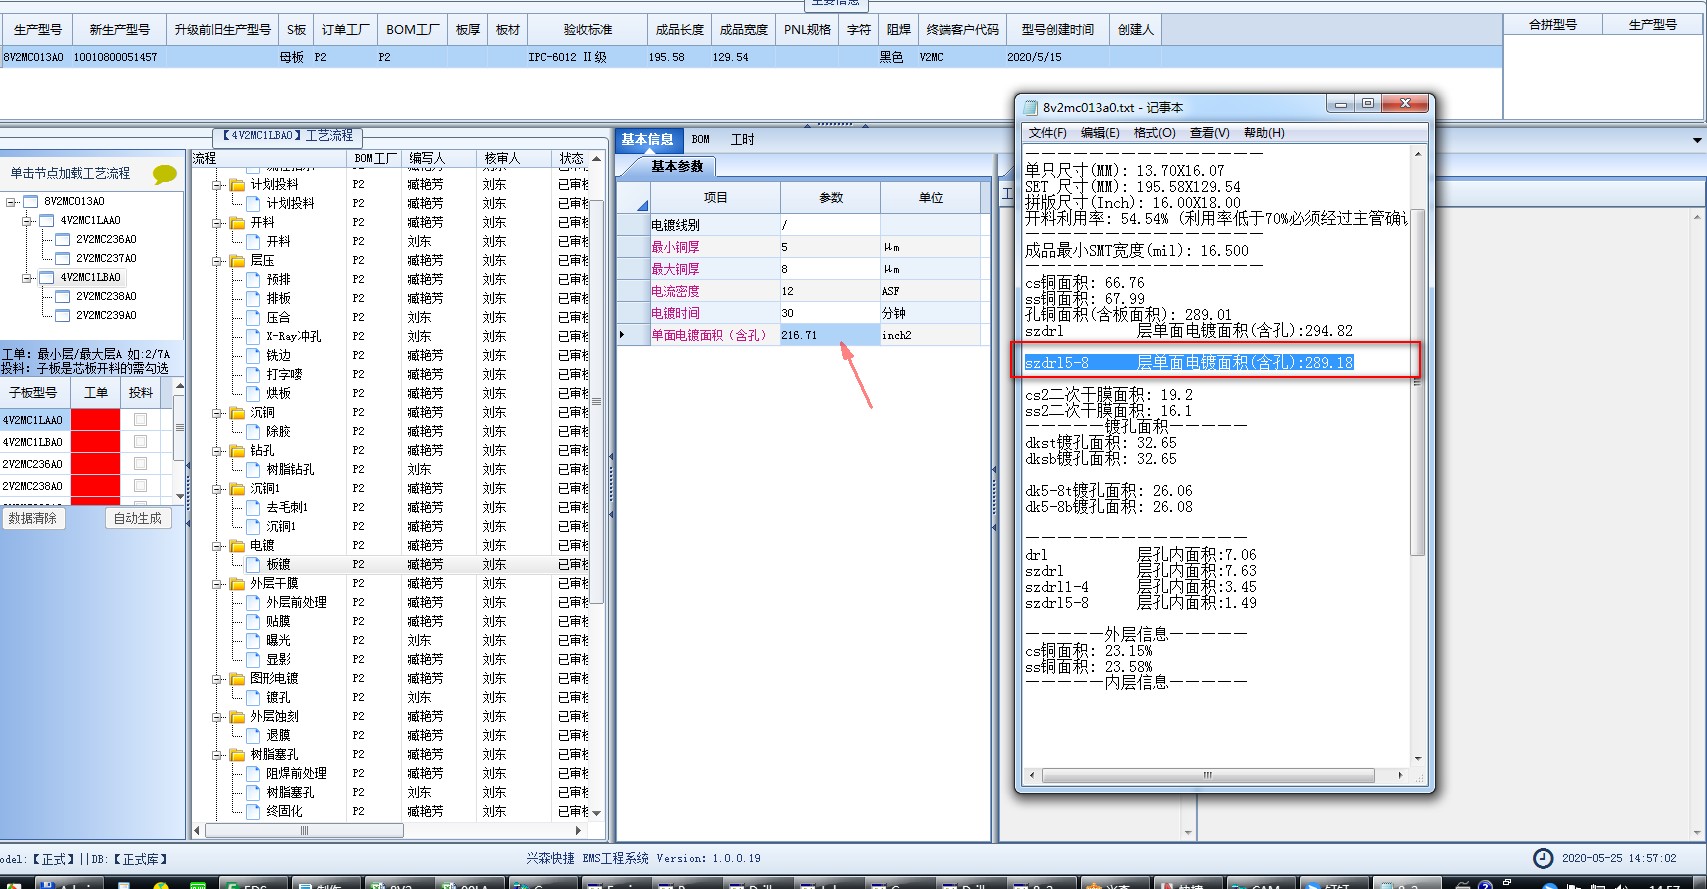
Task: Open Notepad's 编辑(E) menu
Action: tap(1100, 133)
